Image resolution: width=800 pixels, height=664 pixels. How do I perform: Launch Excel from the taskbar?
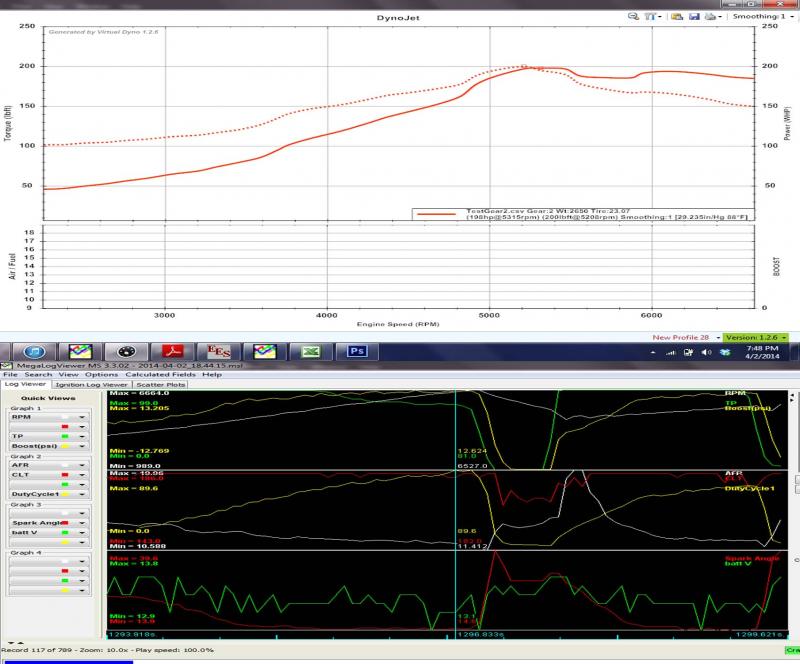(x=311, y=352)
